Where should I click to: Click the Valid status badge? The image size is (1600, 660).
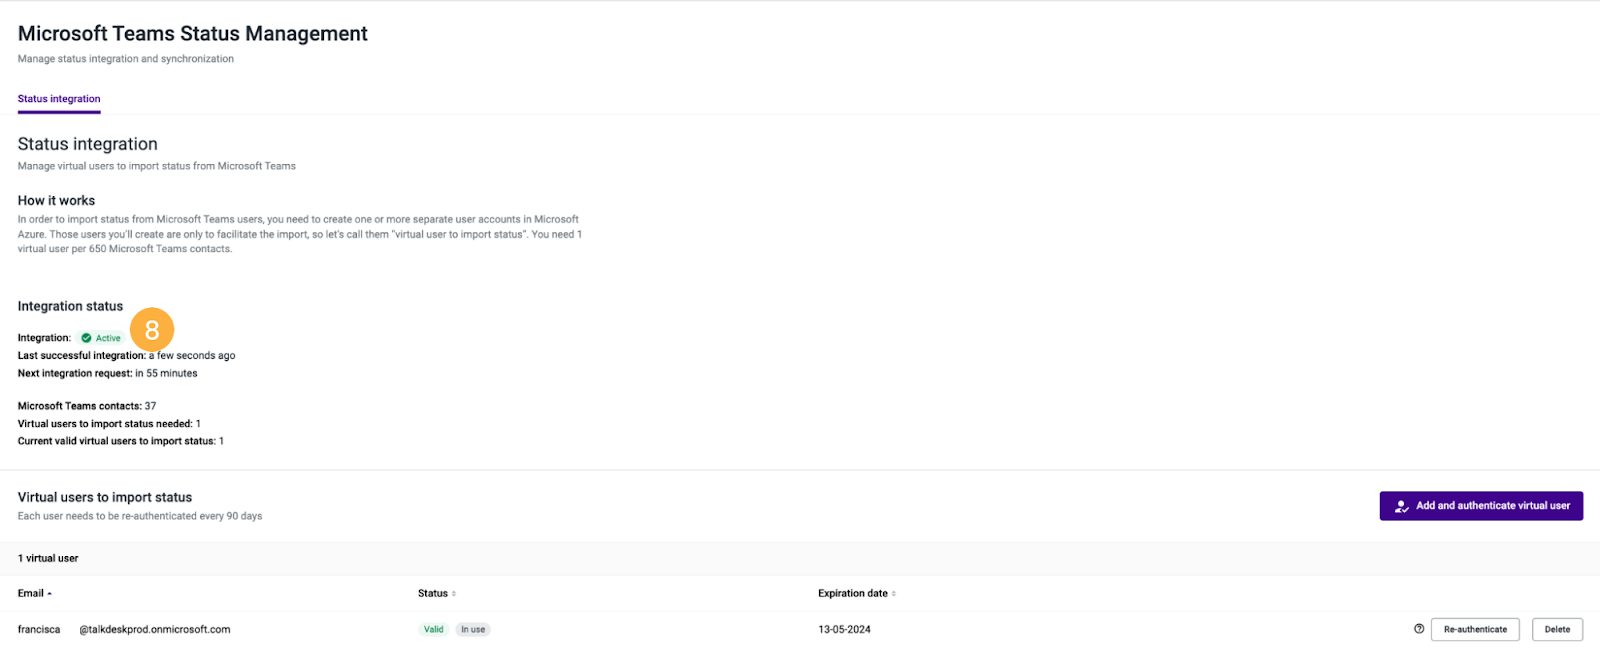point(433,630)
